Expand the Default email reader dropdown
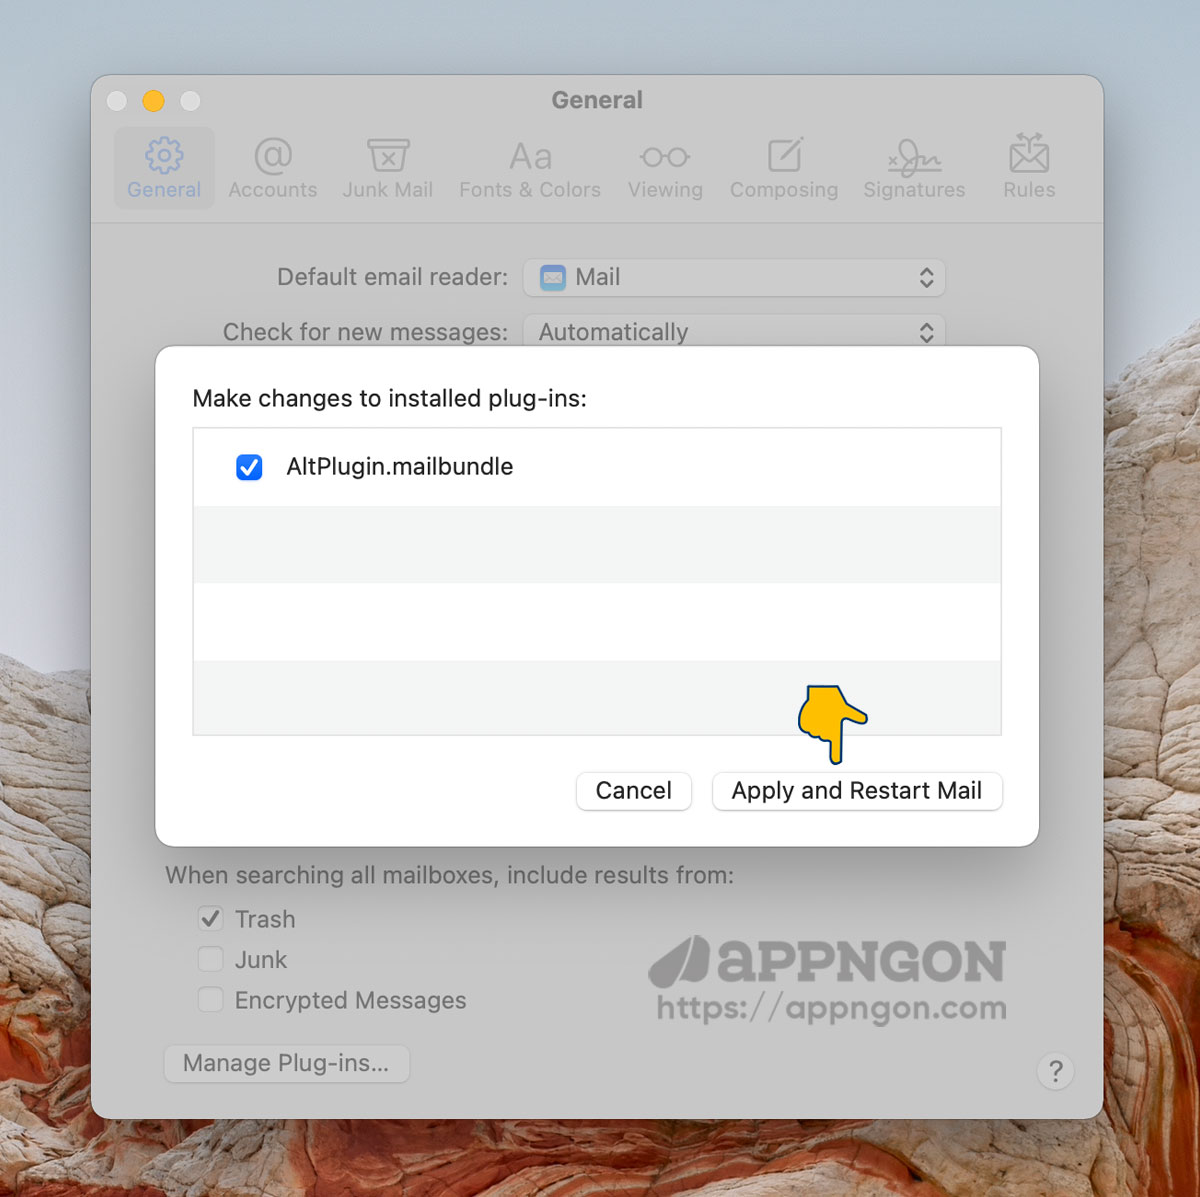Screen dimensions: 1200x1197 point(734,278)
